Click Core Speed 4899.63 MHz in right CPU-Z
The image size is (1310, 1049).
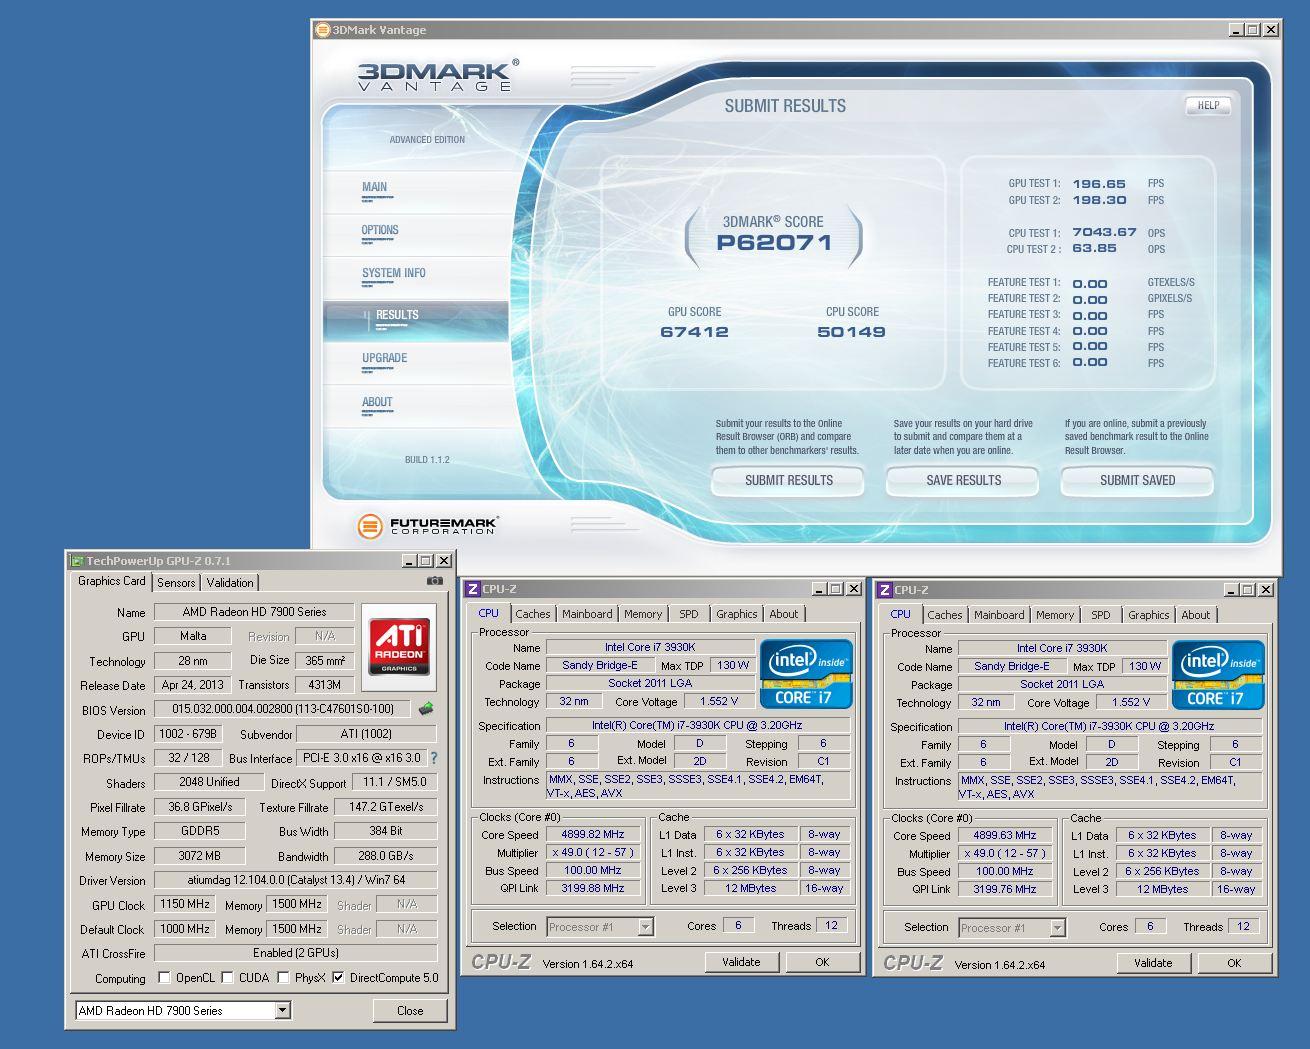(x=1005, y=835)
